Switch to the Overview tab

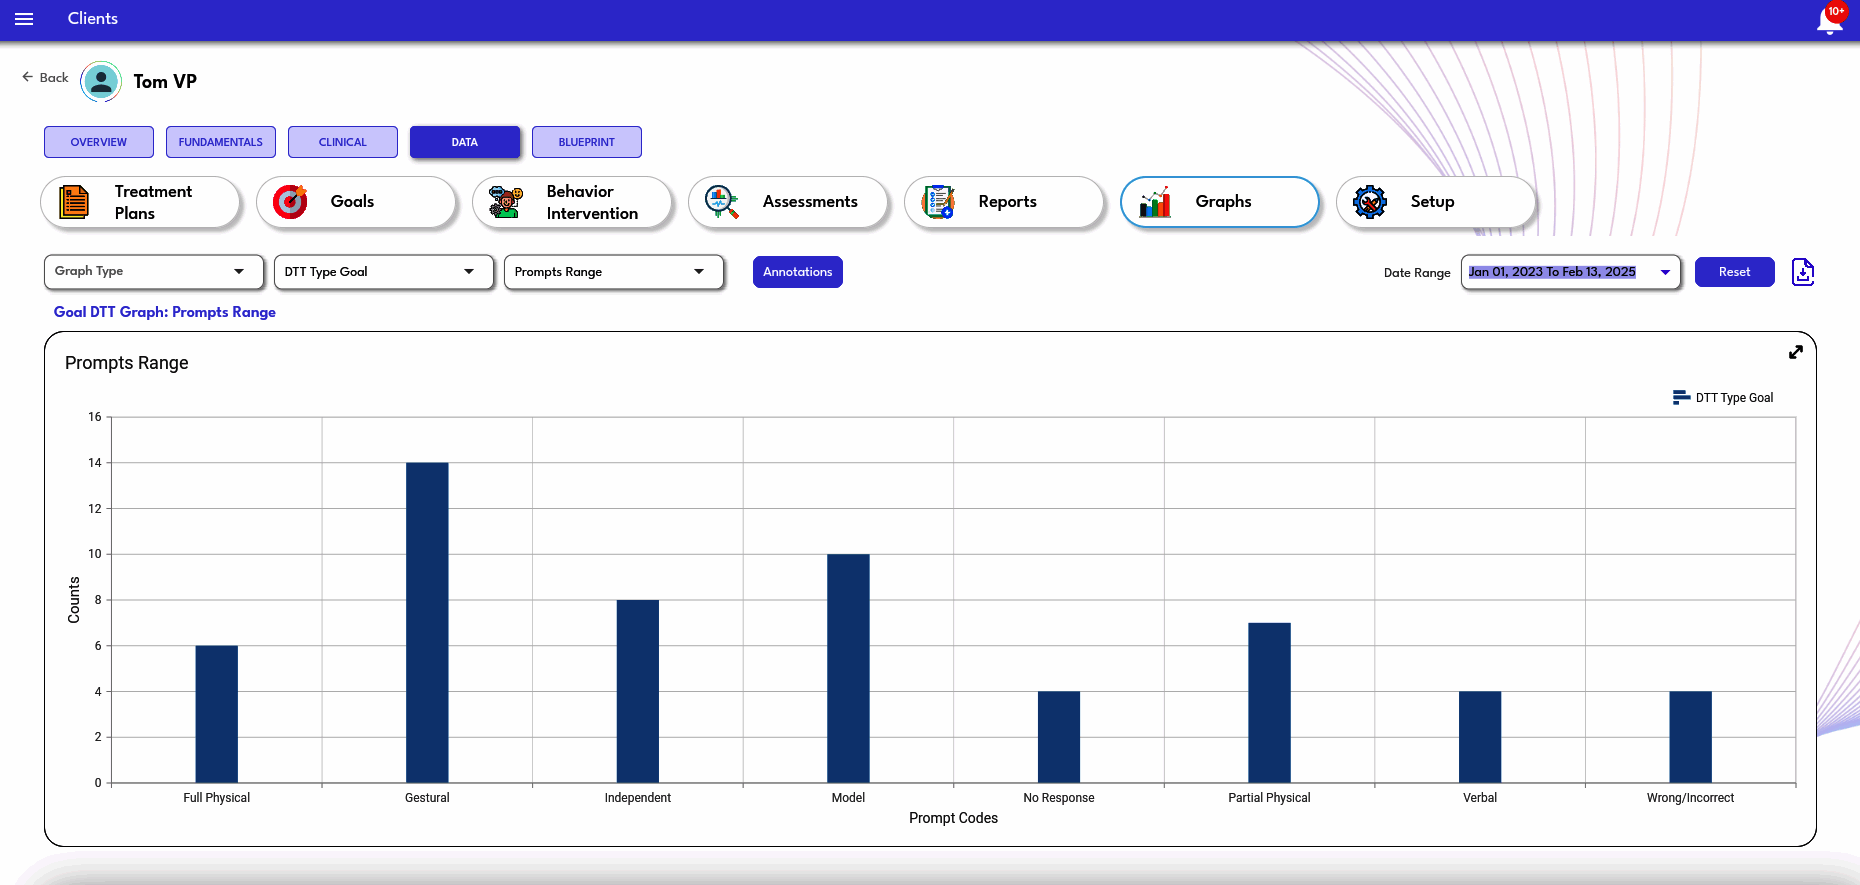(99, 142)
